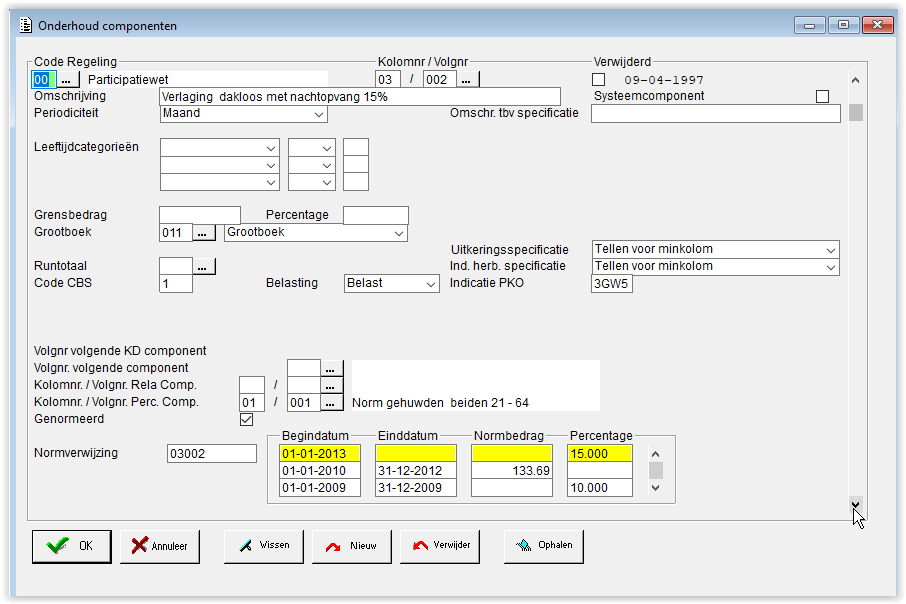Click the Grensbedrag input field
The height and width of the screenshot is (604, 906).
pyautogui.click(x=199, y=216)
